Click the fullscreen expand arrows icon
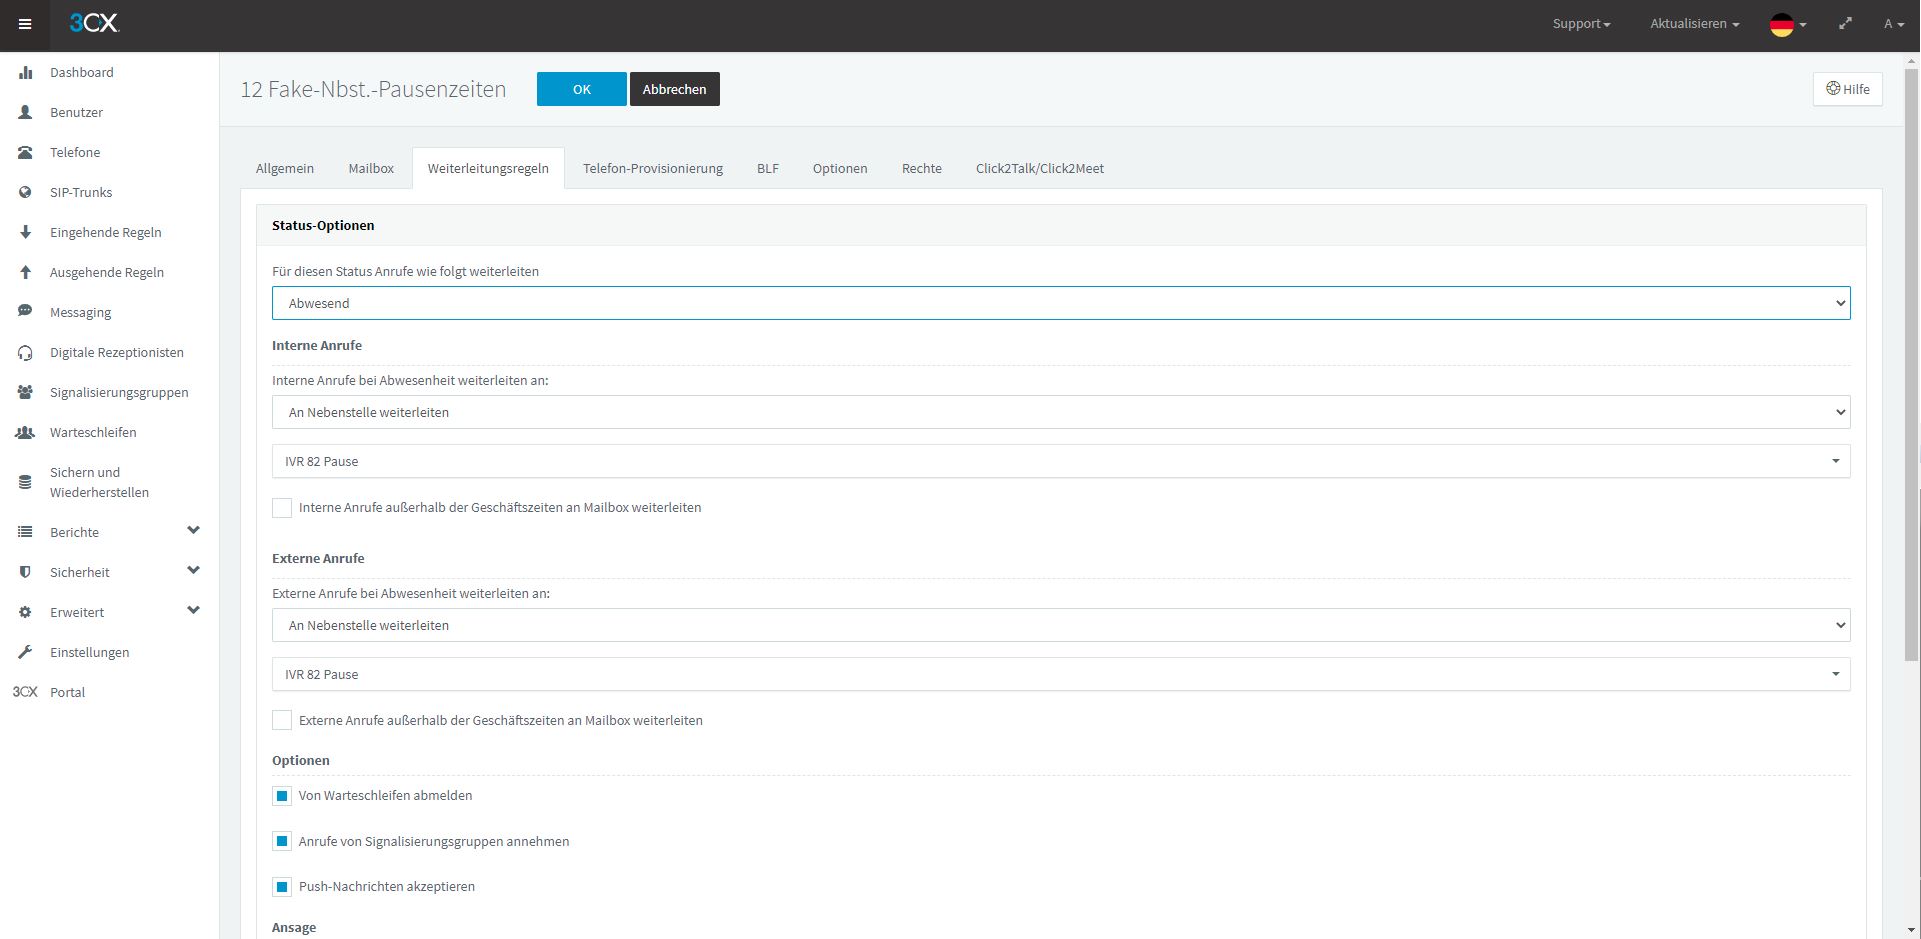 pyautogui.click(x=1845, y=24)
